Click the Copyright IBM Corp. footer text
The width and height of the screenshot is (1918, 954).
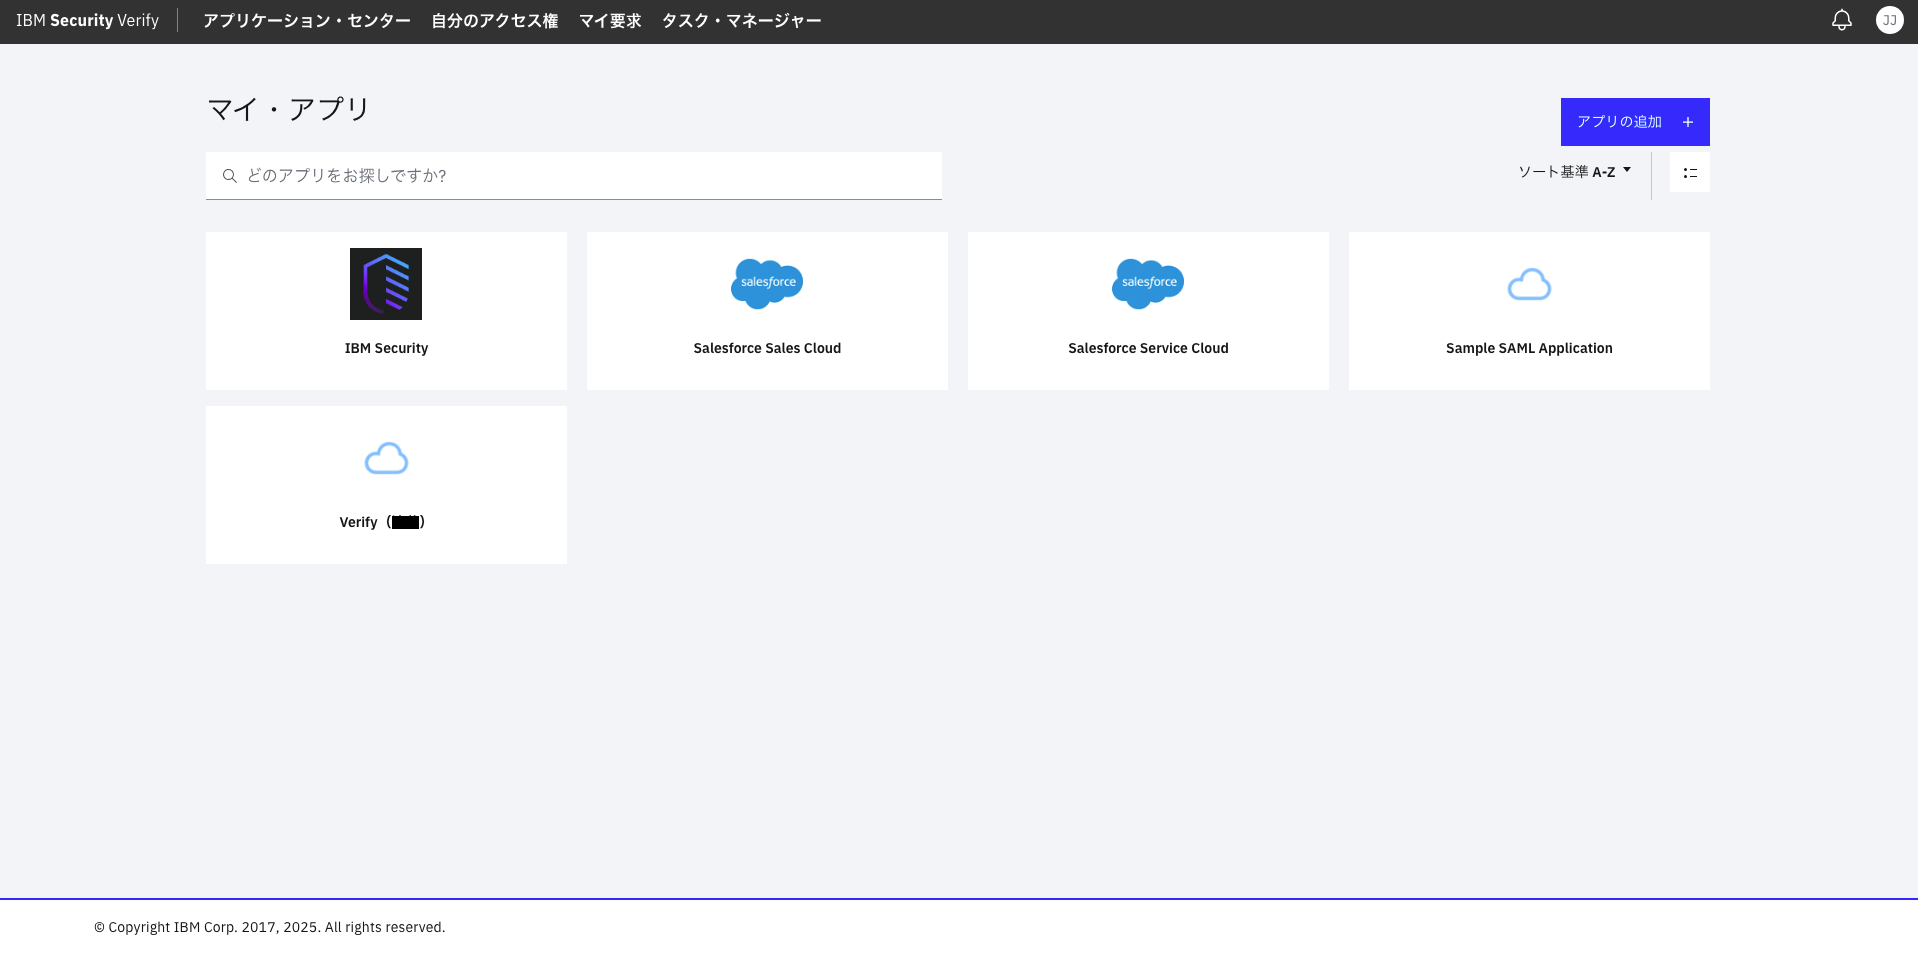click(x=270, y=927)
